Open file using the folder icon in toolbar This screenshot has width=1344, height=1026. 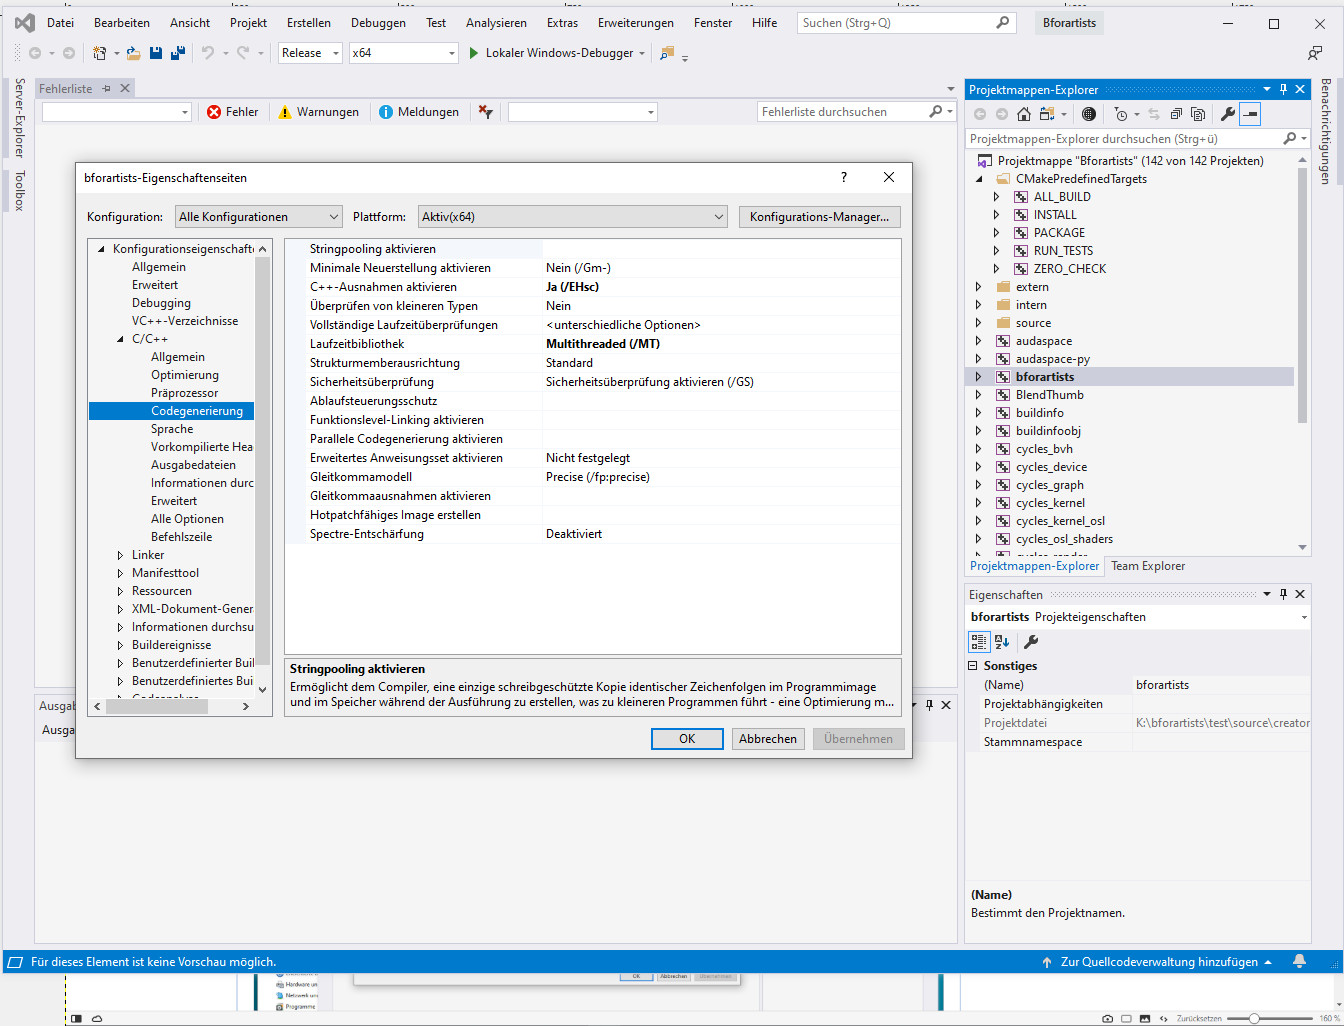[133, 53]
